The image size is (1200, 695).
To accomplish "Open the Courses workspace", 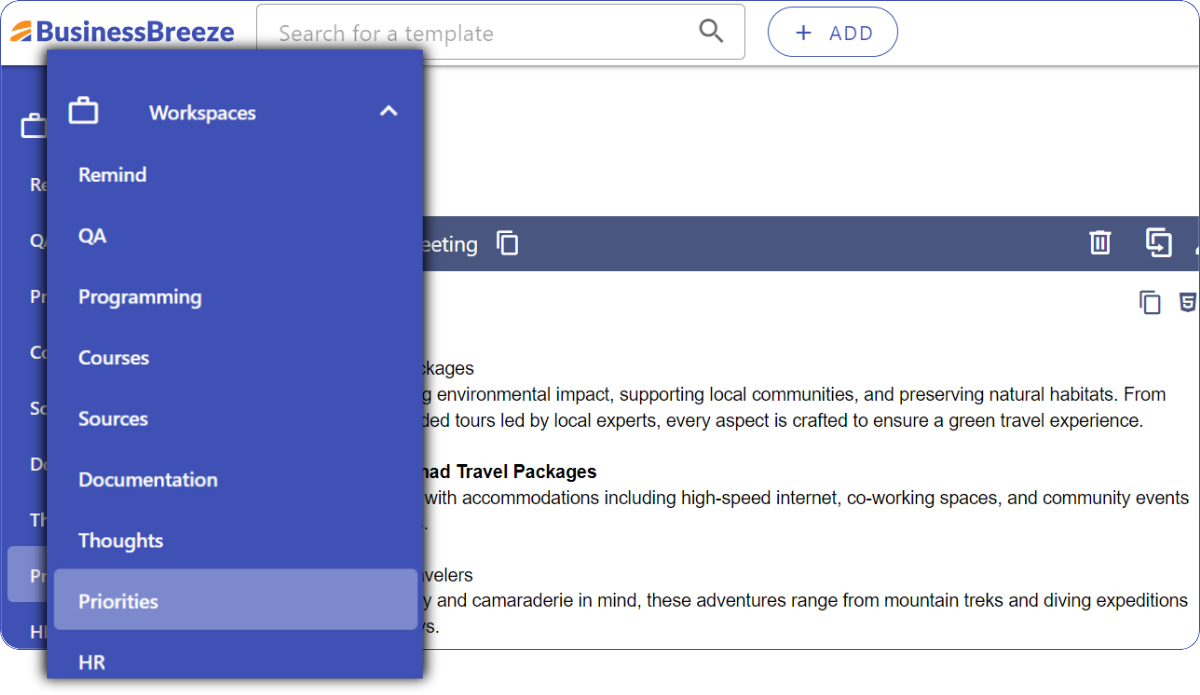I will pyautogui.click(x=114, y=358).
